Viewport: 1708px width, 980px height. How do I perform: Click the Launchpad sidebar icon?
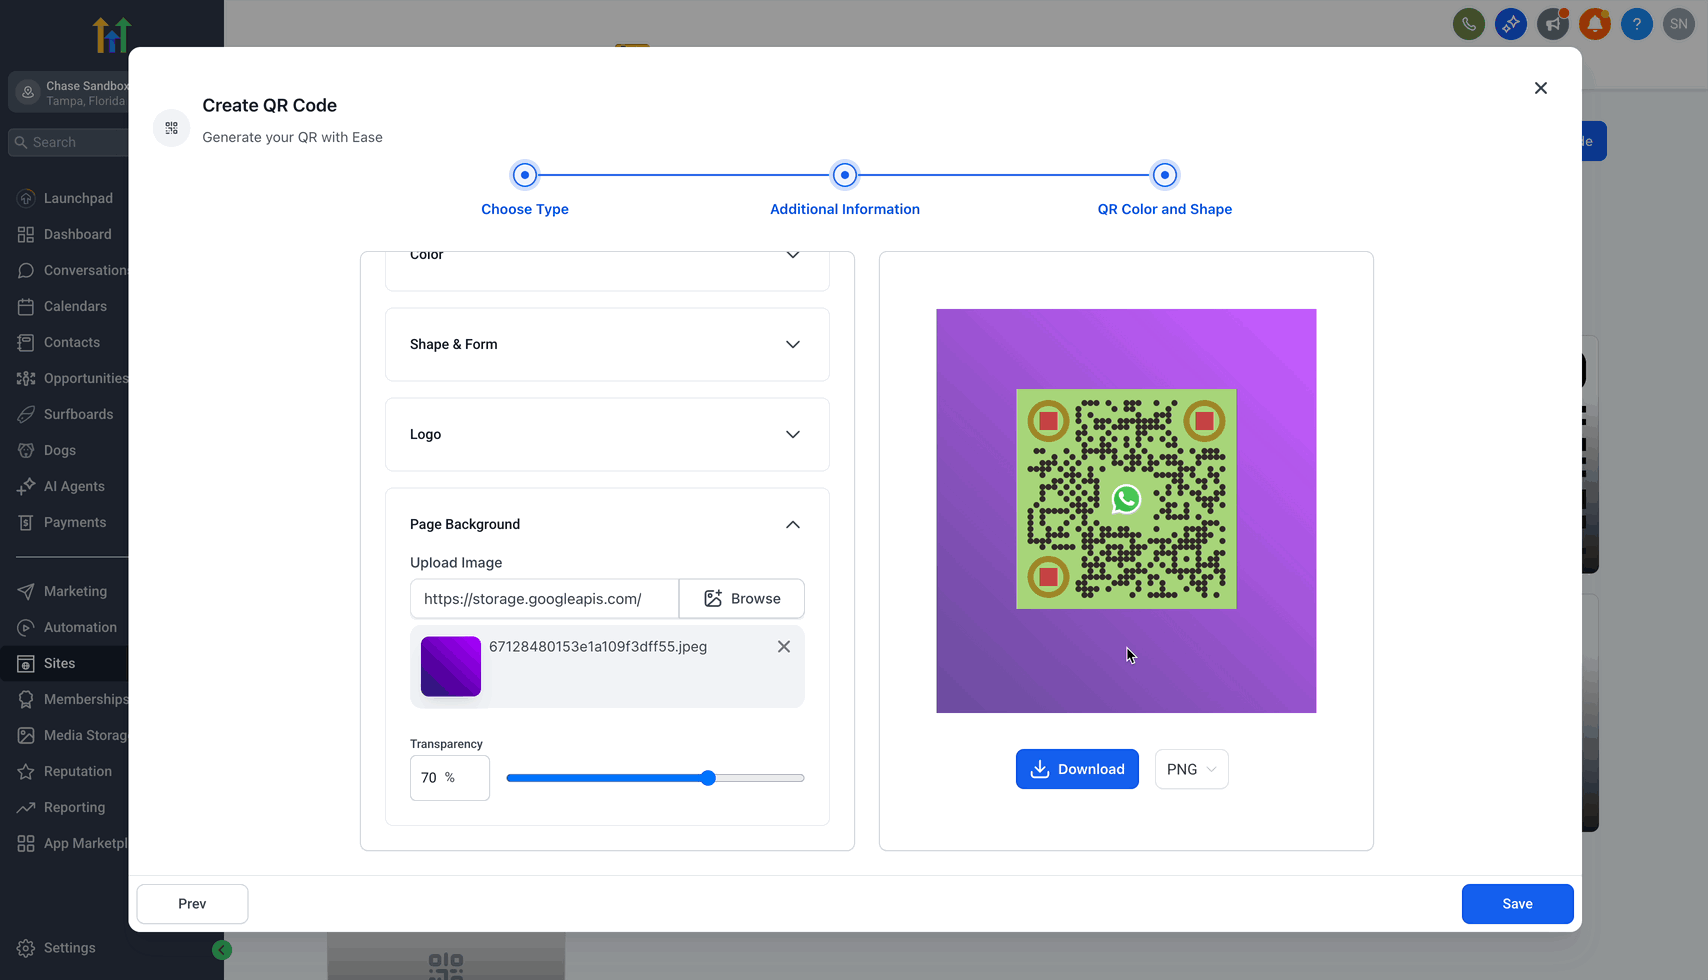[26, 198]
